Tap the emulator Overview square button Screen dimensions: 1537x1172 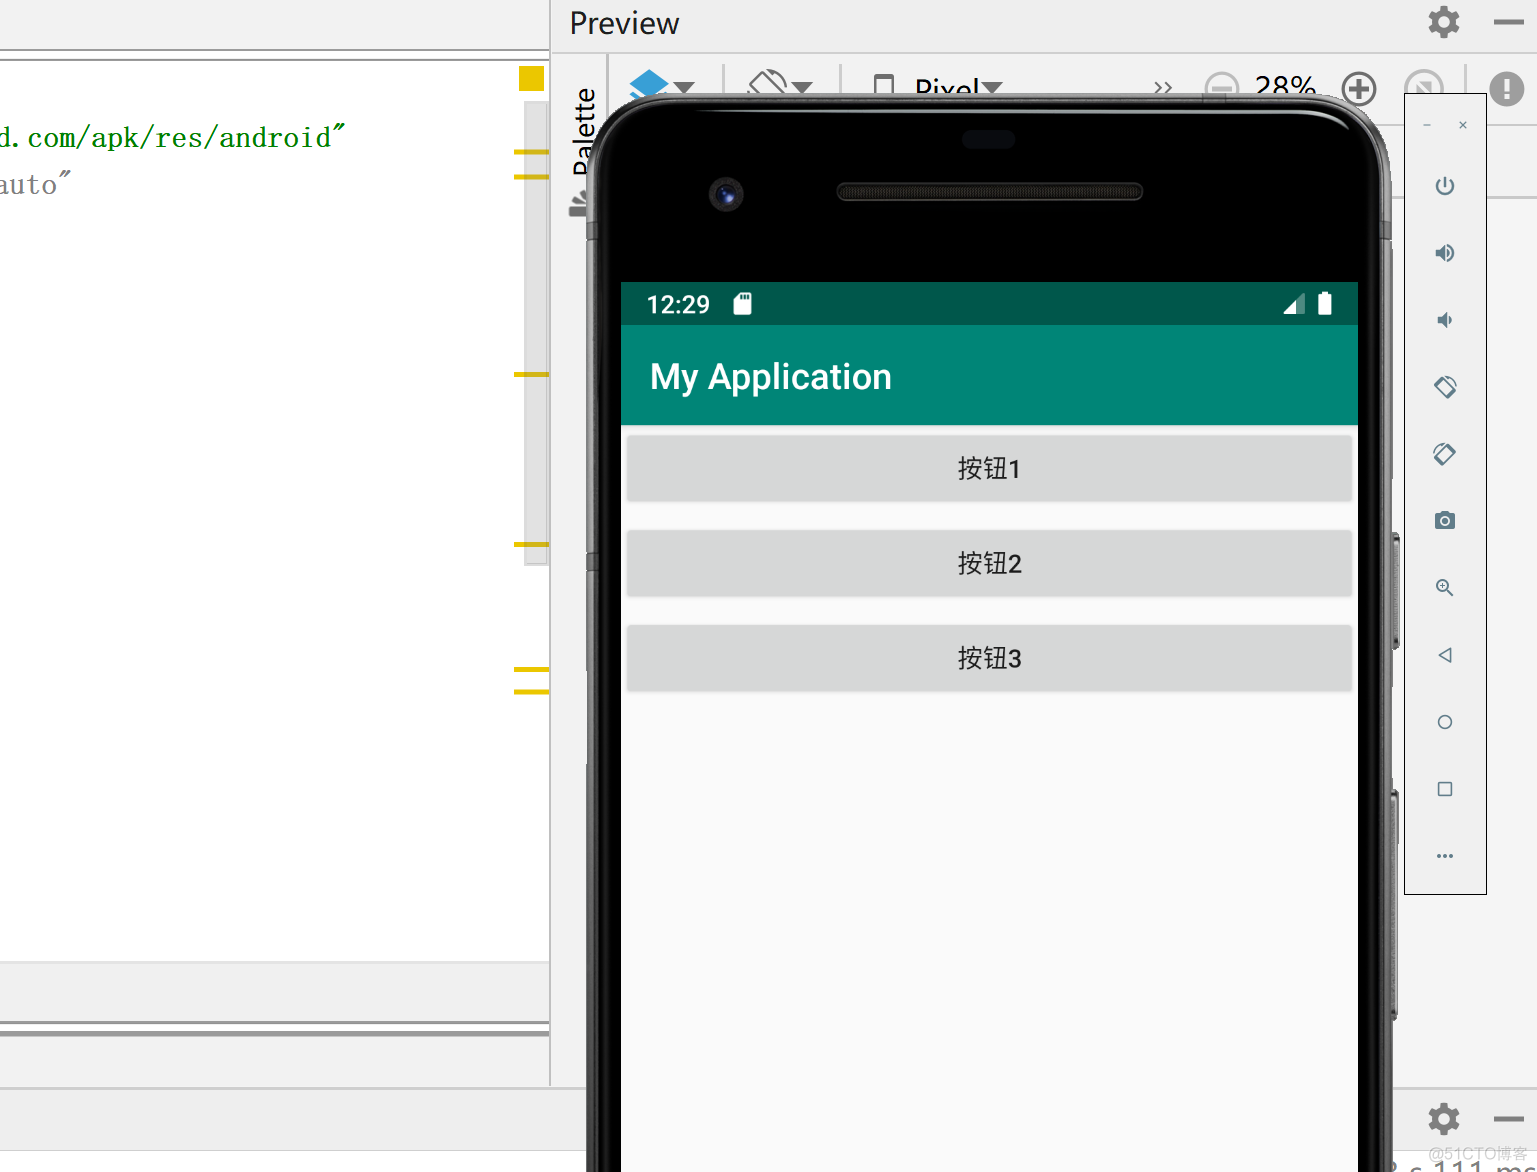(x=1445, y=789)
